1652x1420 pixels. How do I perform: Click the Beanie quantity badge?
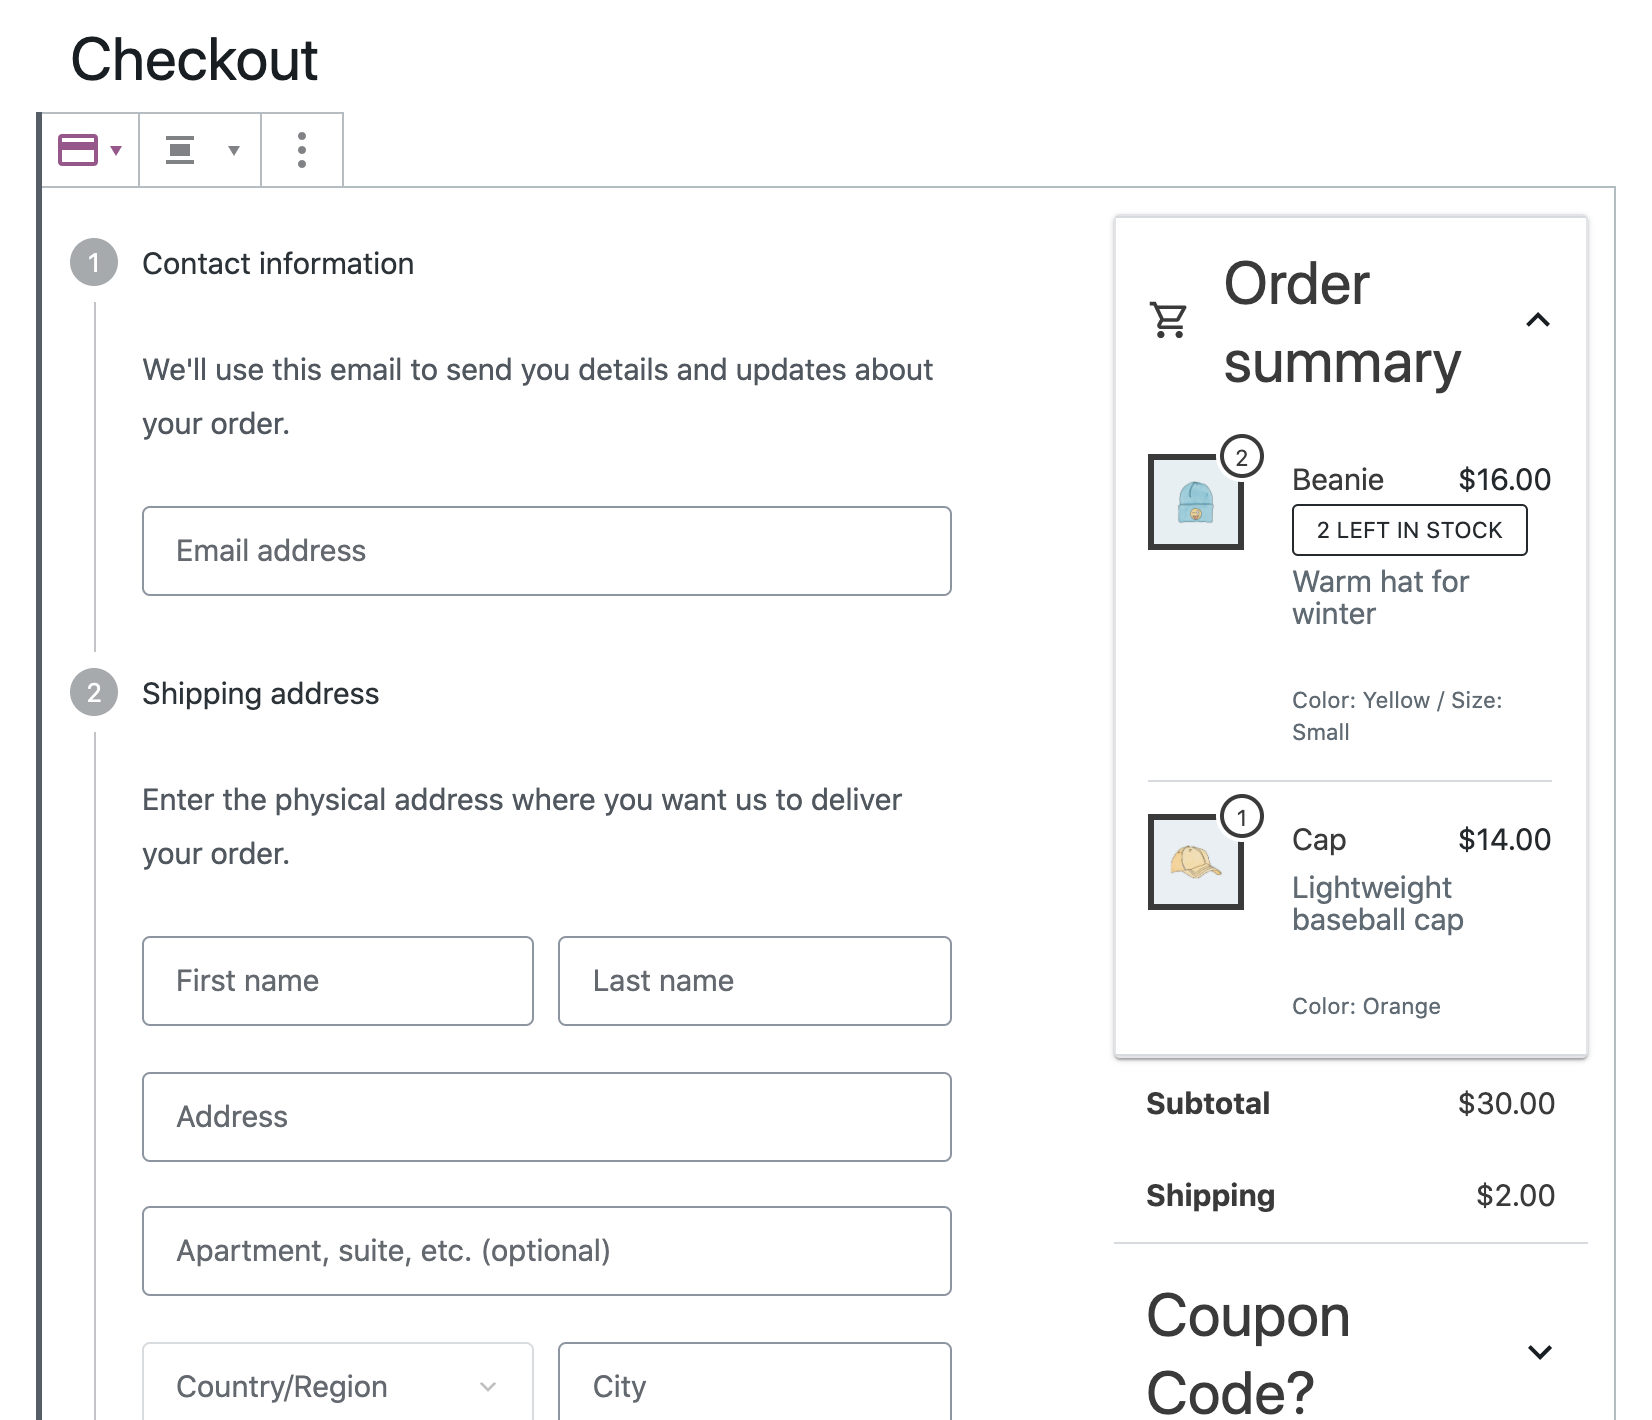coord(1241,458)
